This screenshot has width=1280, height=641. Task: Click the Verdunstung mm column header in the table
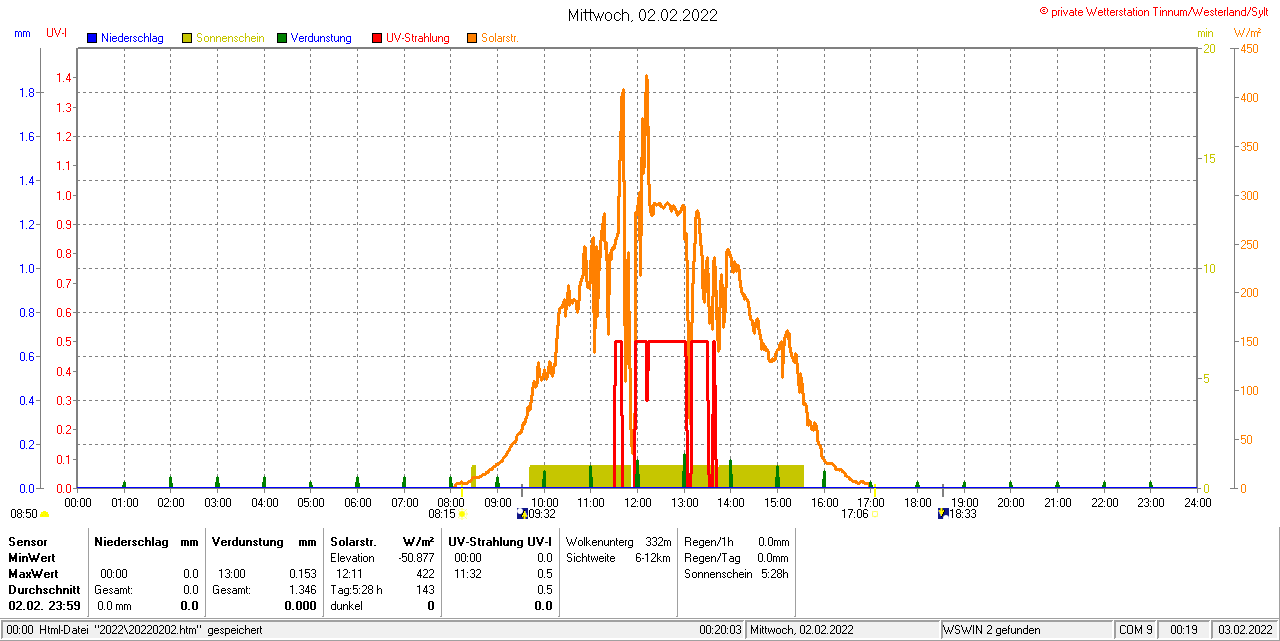click(x=264, y=541)
